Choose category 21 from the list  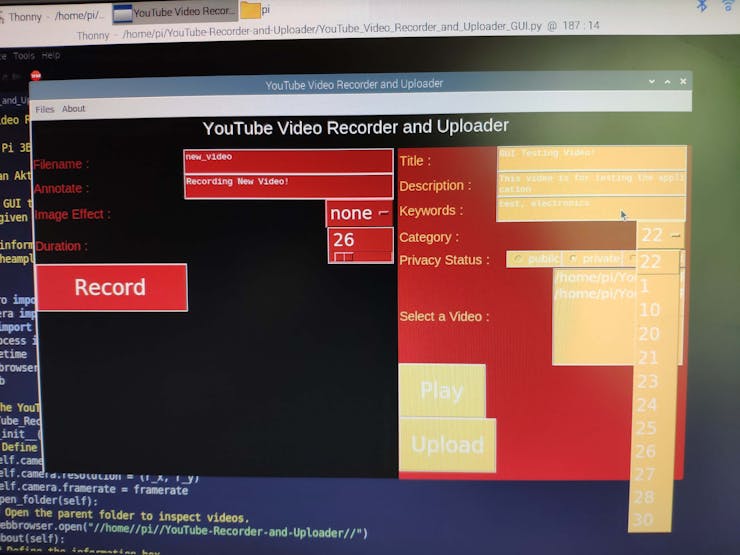click(x=655, y=357)
